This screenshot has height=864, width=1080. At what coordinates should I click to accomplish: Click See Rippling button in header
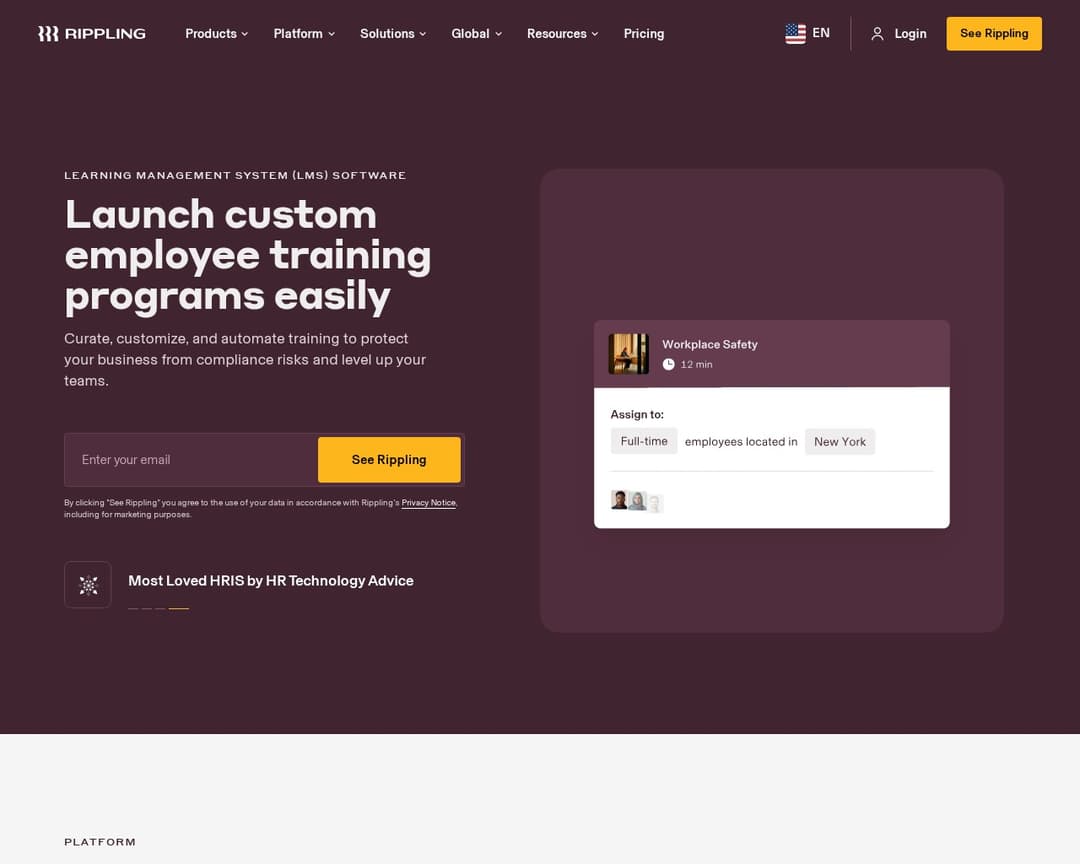pyautogui.click(x=994, y=34)
